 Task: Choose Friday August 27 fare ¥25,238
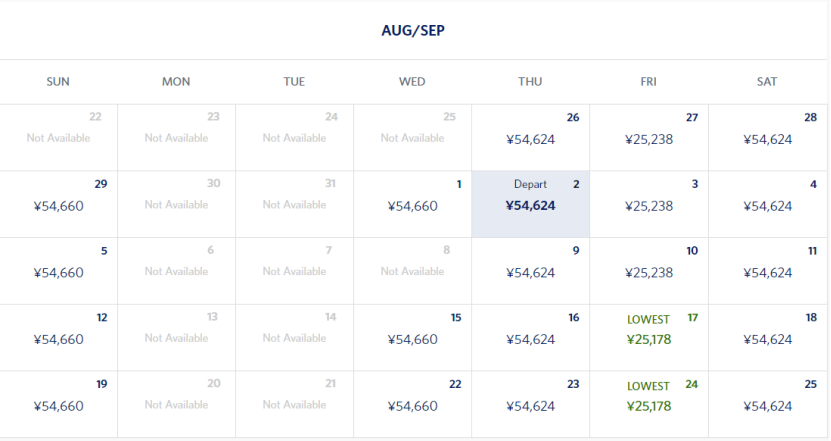[649, 138]
